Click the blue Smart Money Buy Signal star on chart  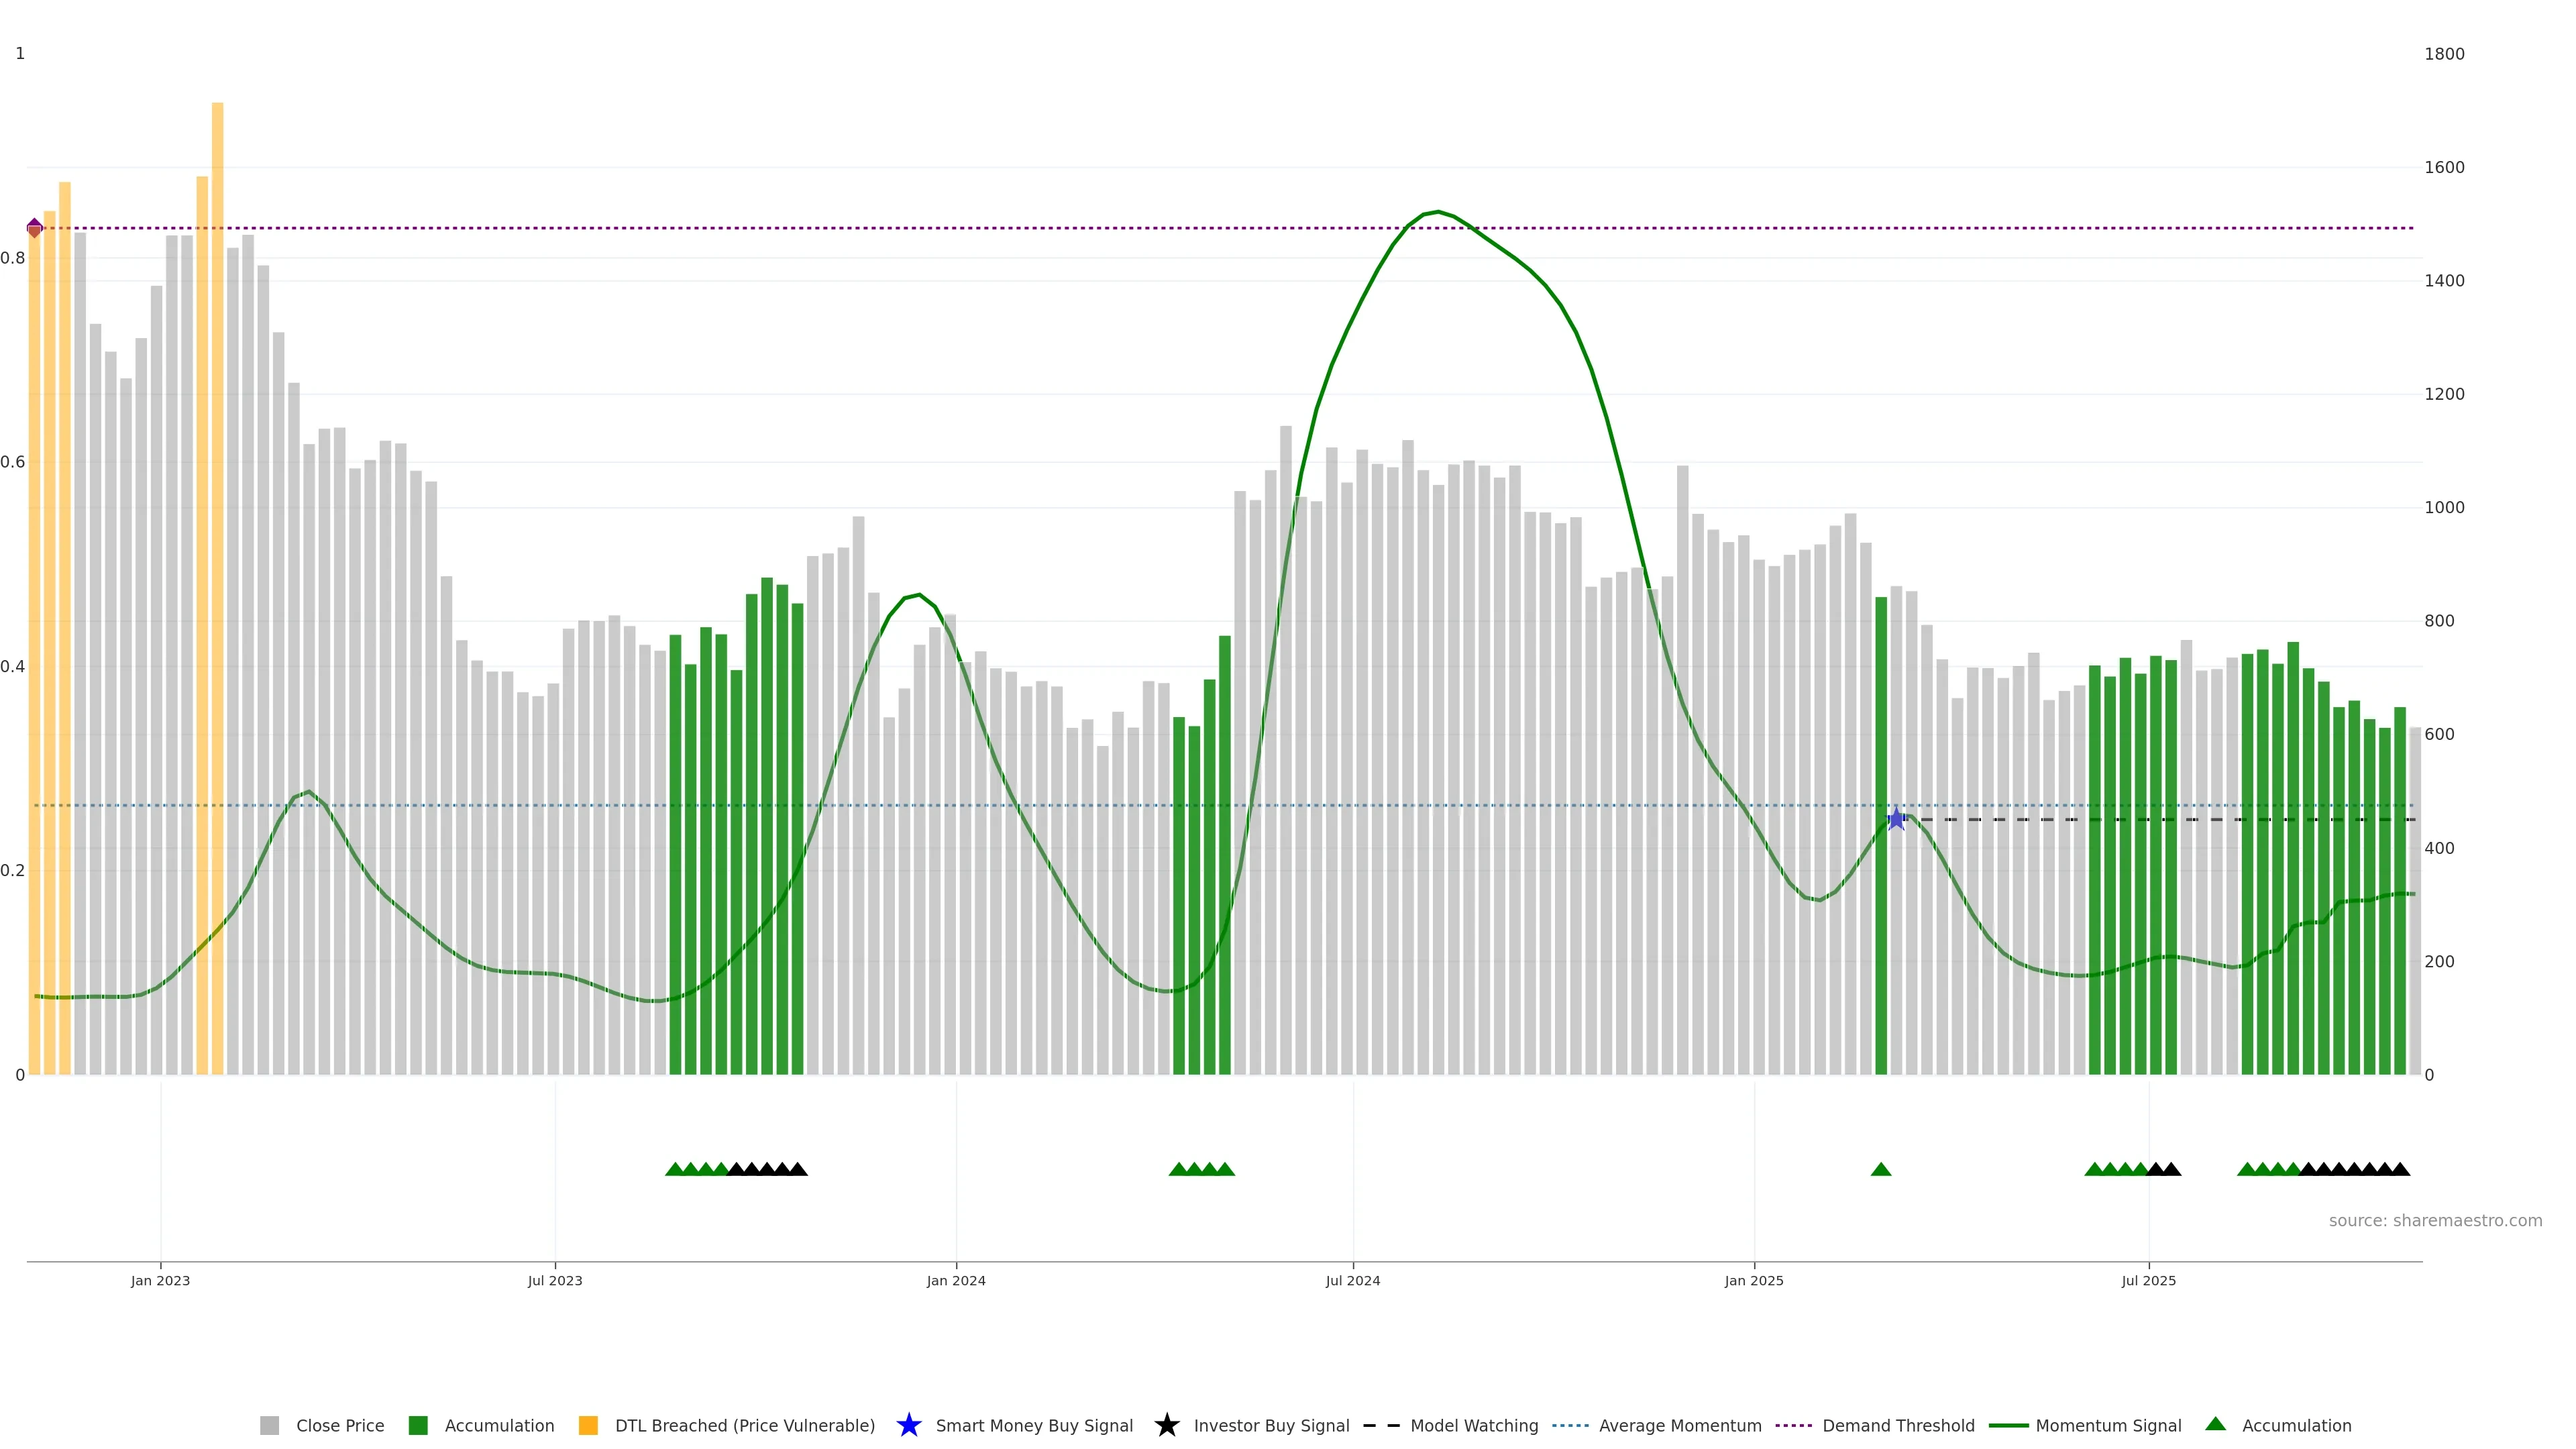coord(1896,819)
